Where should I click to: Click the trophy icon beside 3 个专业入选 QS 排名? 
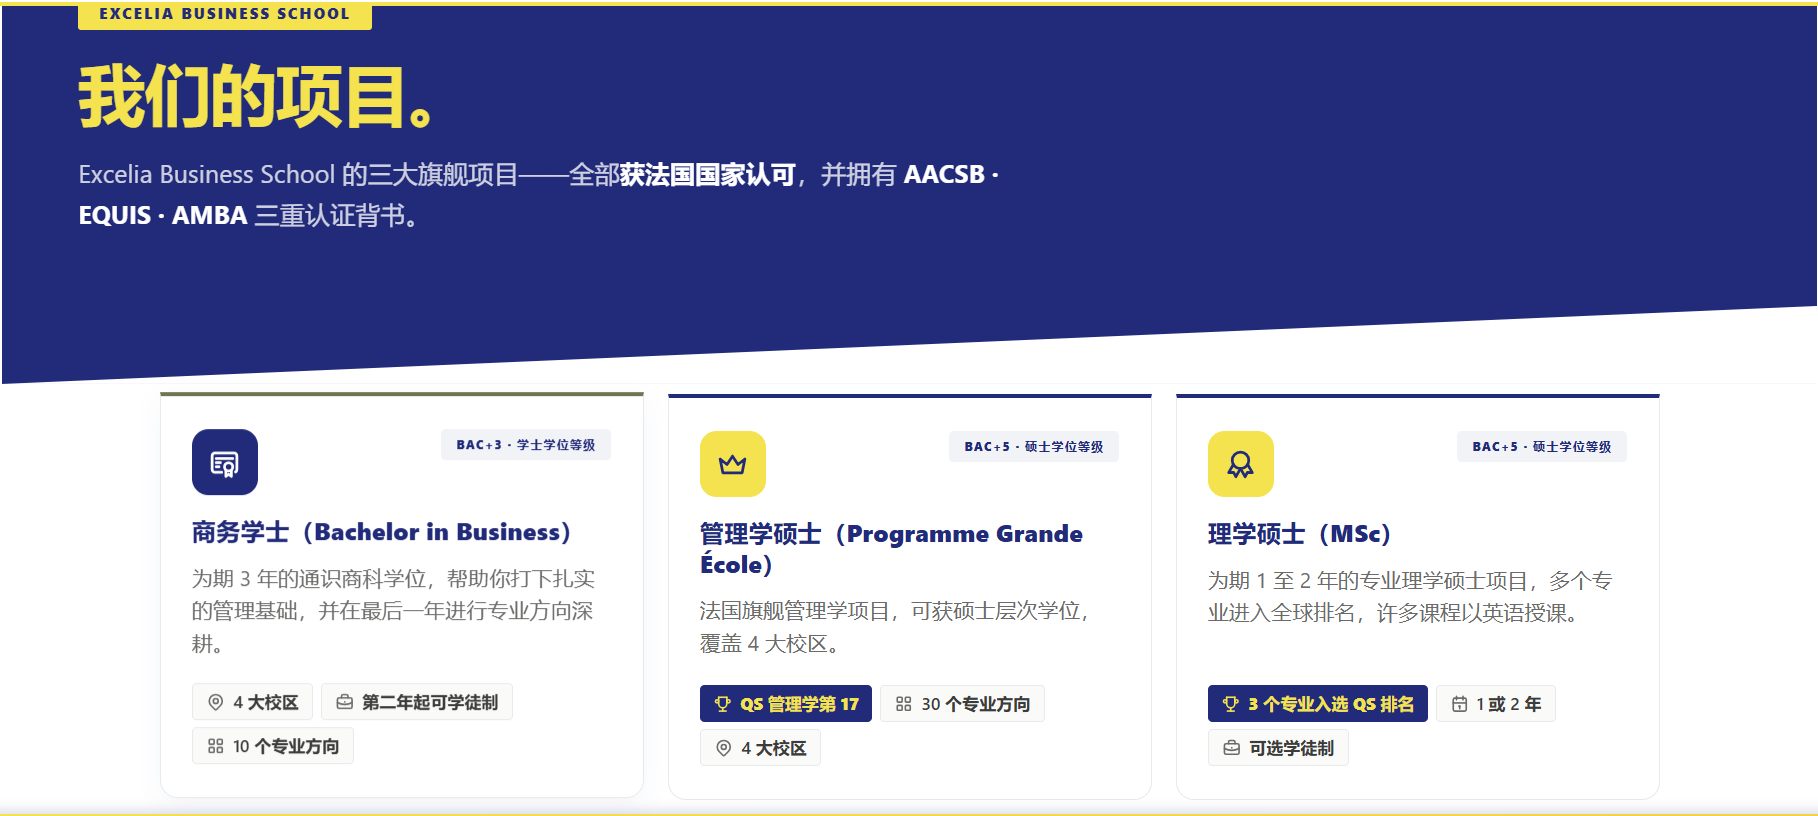tap(1231, 704)
